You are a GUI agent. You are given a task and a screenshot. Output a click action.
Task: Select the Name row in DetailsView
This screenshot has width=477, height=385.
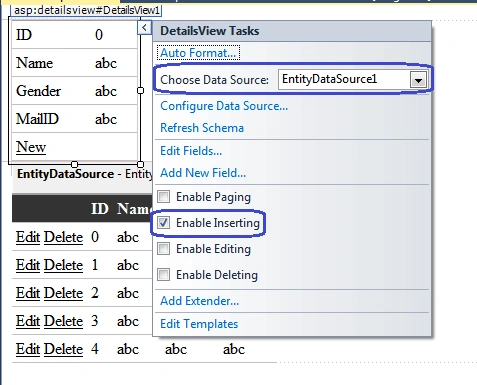point(75,63)
